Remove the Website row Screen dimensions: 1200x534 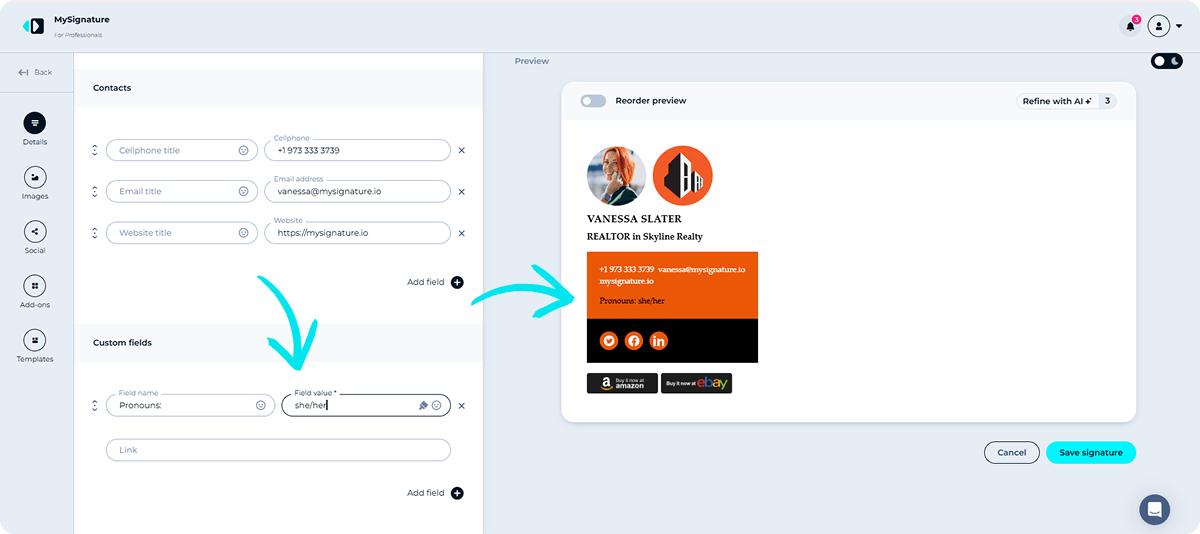462,233
